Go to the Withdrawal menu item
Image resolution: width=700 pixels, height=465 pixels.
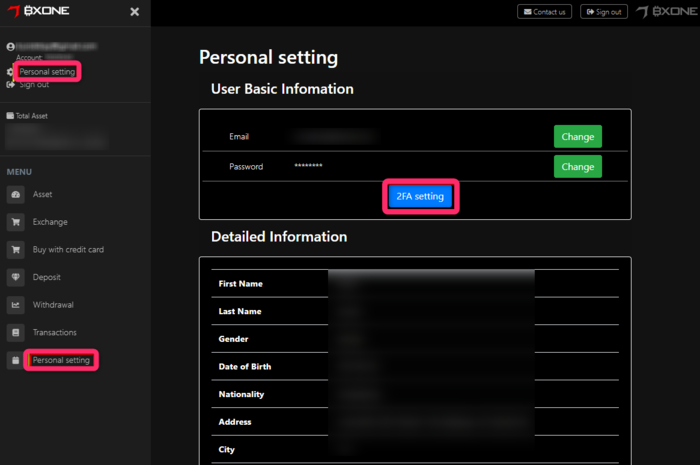53,305
